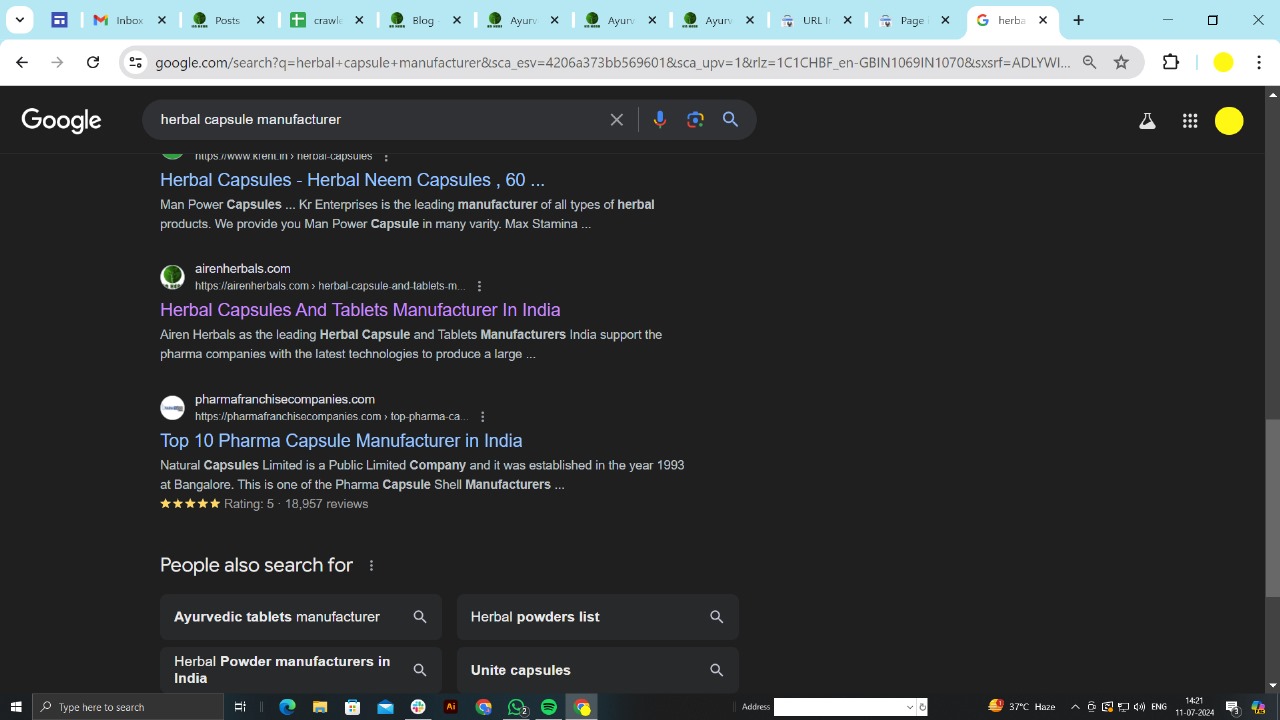This screenshot has width=1280, height=720.
Task: Open more options for pharmafranchisecompanies.com result
Action: pos(483,417)
